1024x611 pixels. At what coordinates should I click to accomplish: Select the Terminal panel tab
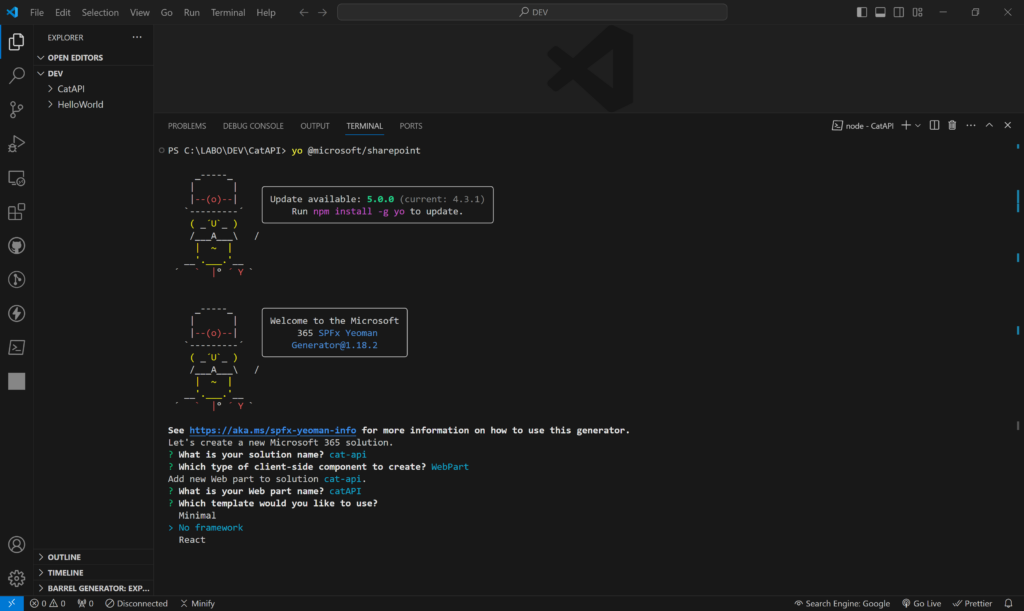[x=364, y=126]
